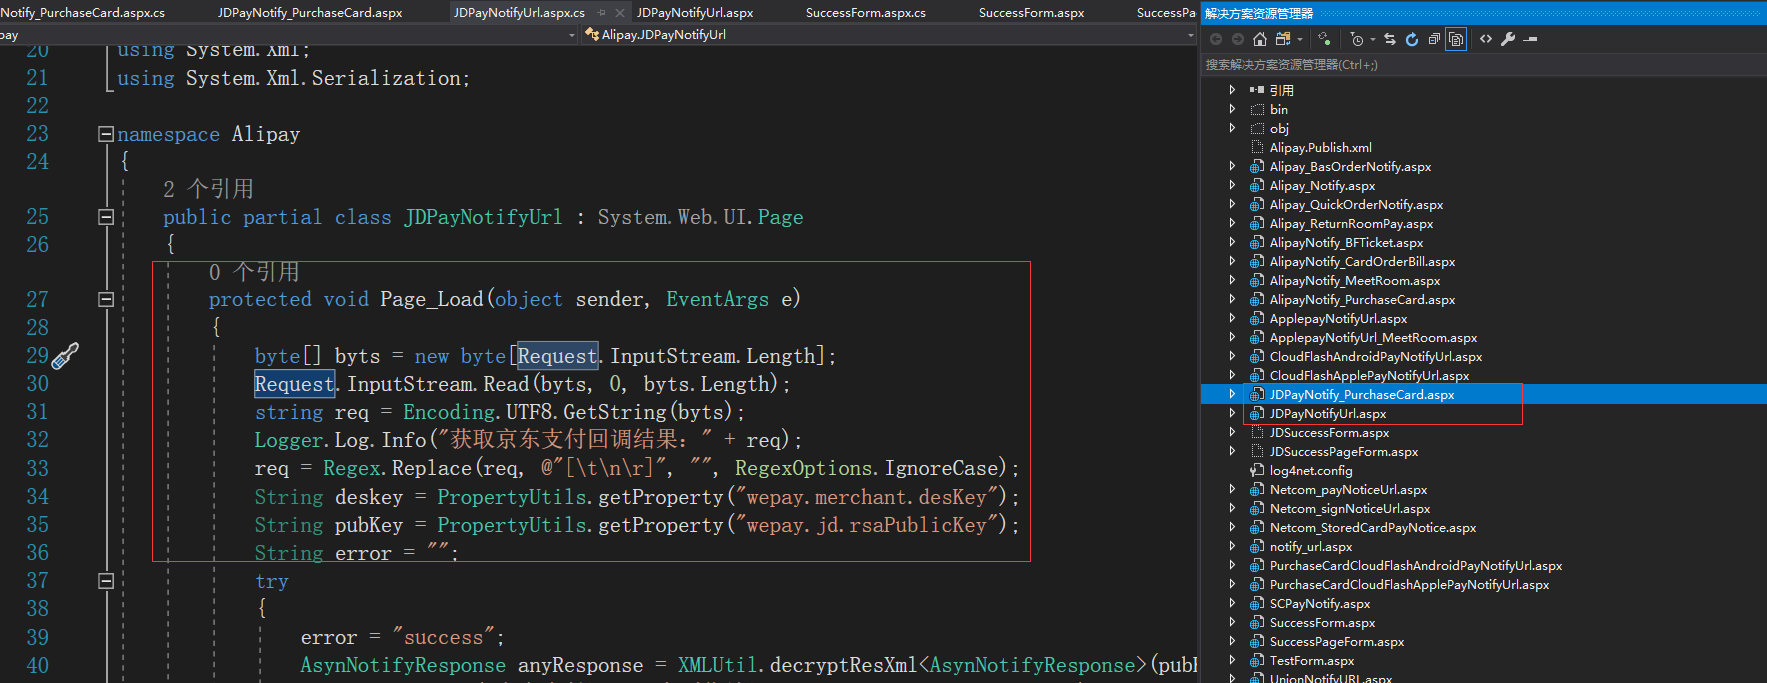This screenshot has height=683, width=1767.
Task: Refresh the Solution Explorer tree
Action: (1412, 39)
